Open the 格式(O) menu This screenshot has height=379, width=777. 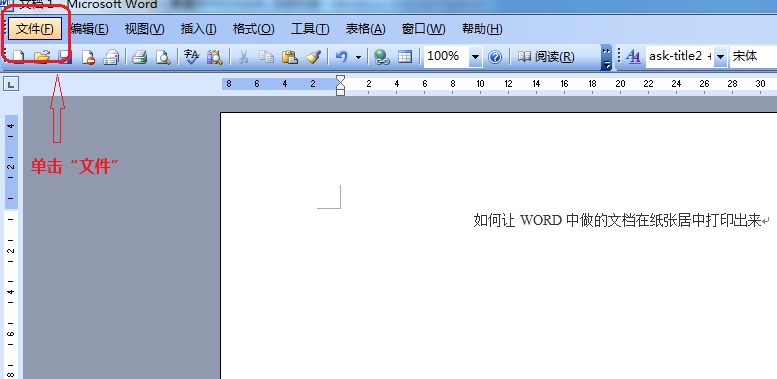(253, 29)
